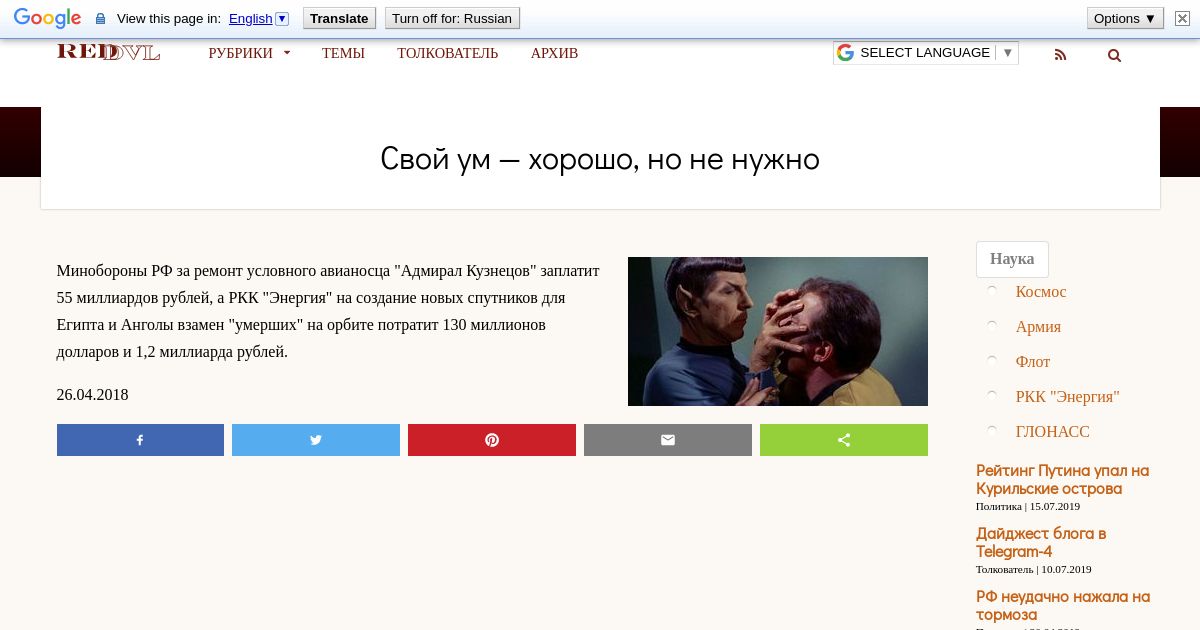Open the РКК "Энергия" tag link
The height and width of the screenshot is (630, 1200).
tap(1067, 396)
